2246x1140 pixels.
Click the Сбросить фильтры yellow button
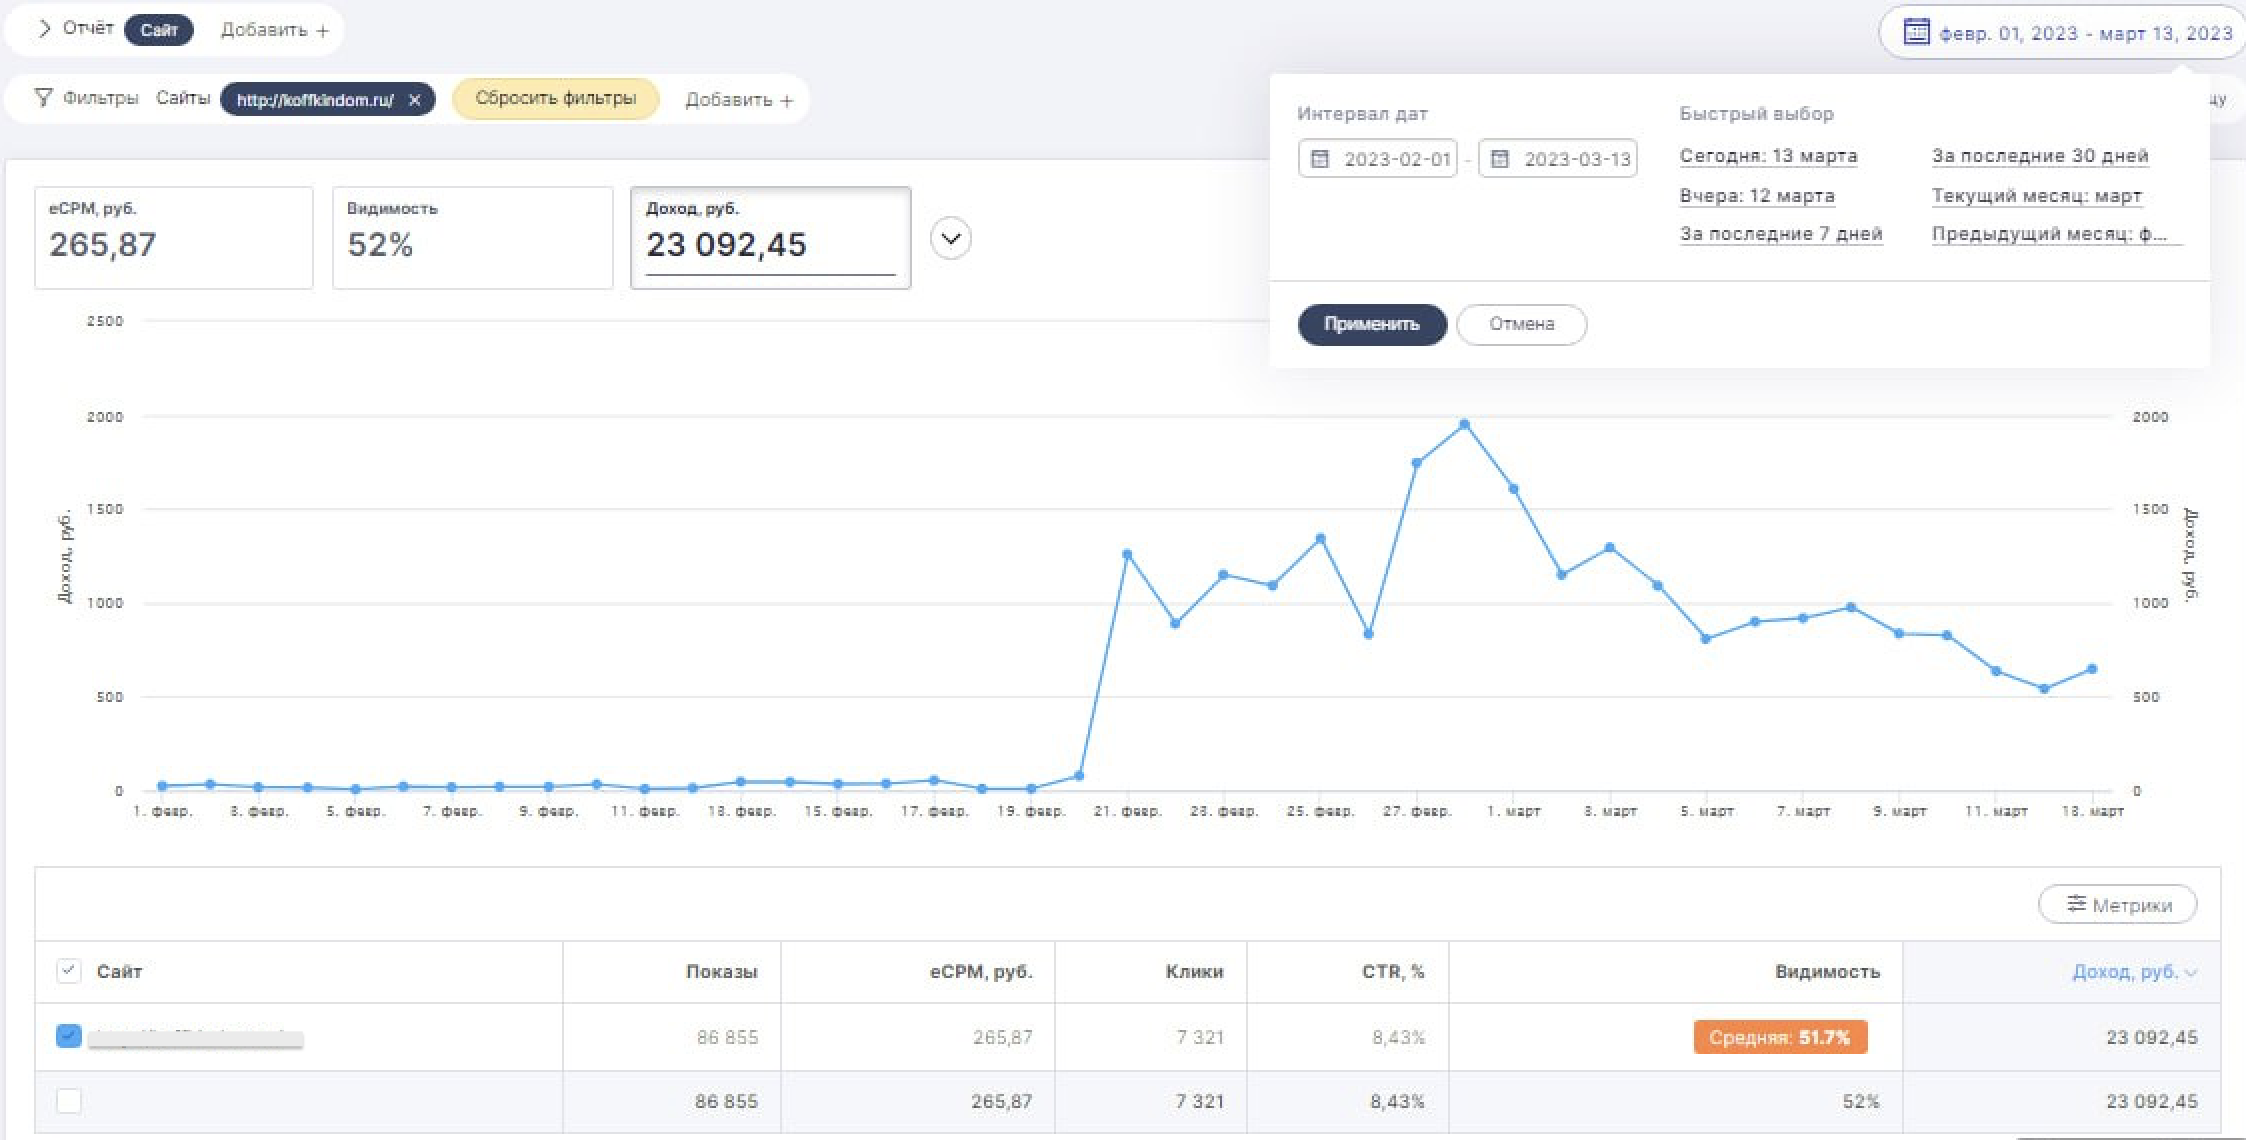pos(555,99)
